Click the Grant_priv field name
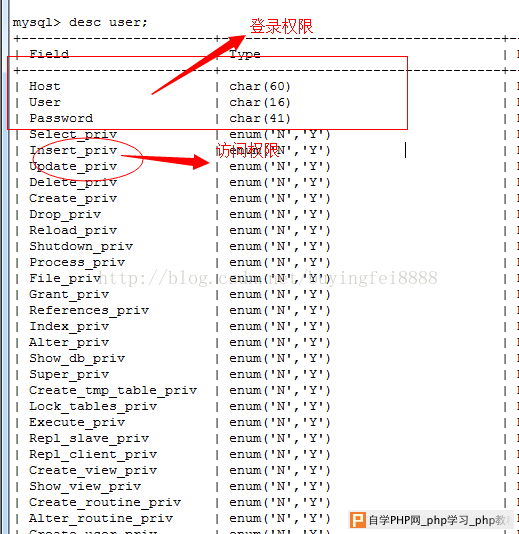The width and height of the screenshot is (519, 534). tap(69, 295)
